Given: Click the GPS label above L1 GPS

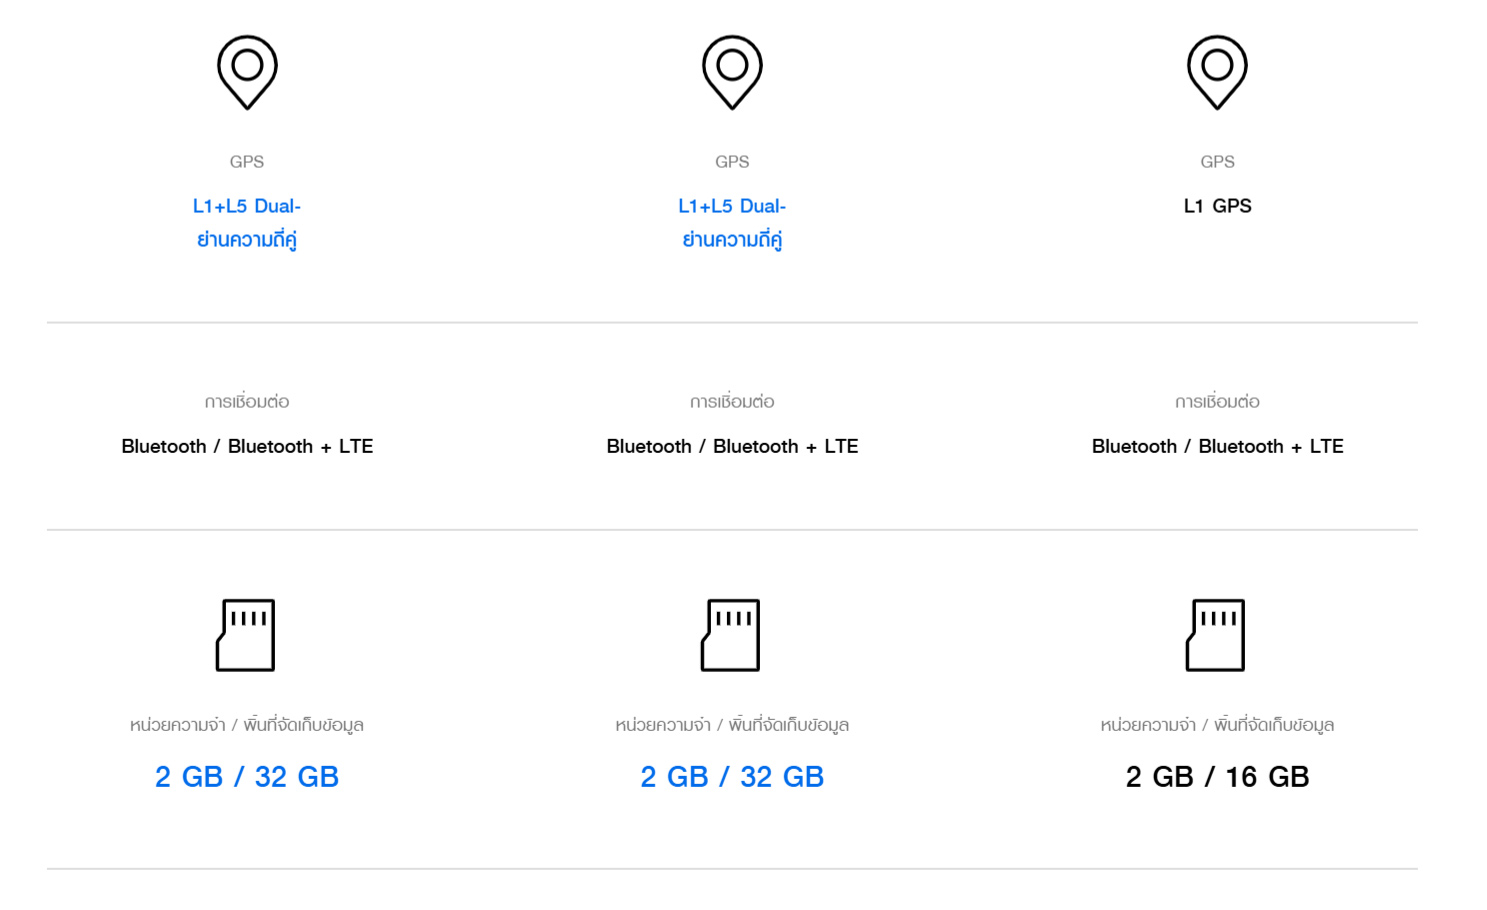Looking at the screenshot, I should point(1217,162).
